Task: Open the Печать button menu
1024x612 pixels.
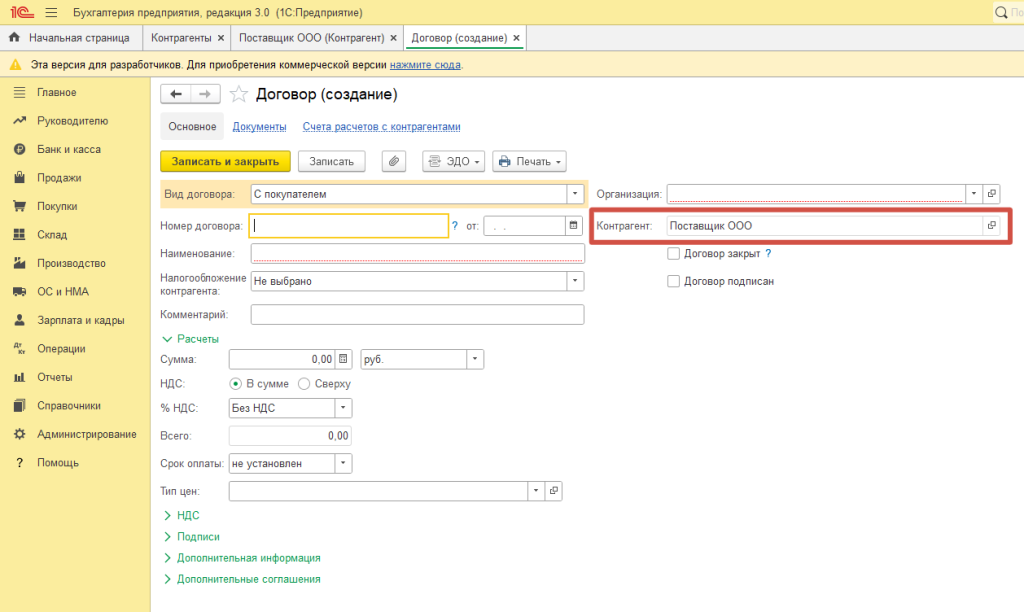Action: click(x=529, y=161)
